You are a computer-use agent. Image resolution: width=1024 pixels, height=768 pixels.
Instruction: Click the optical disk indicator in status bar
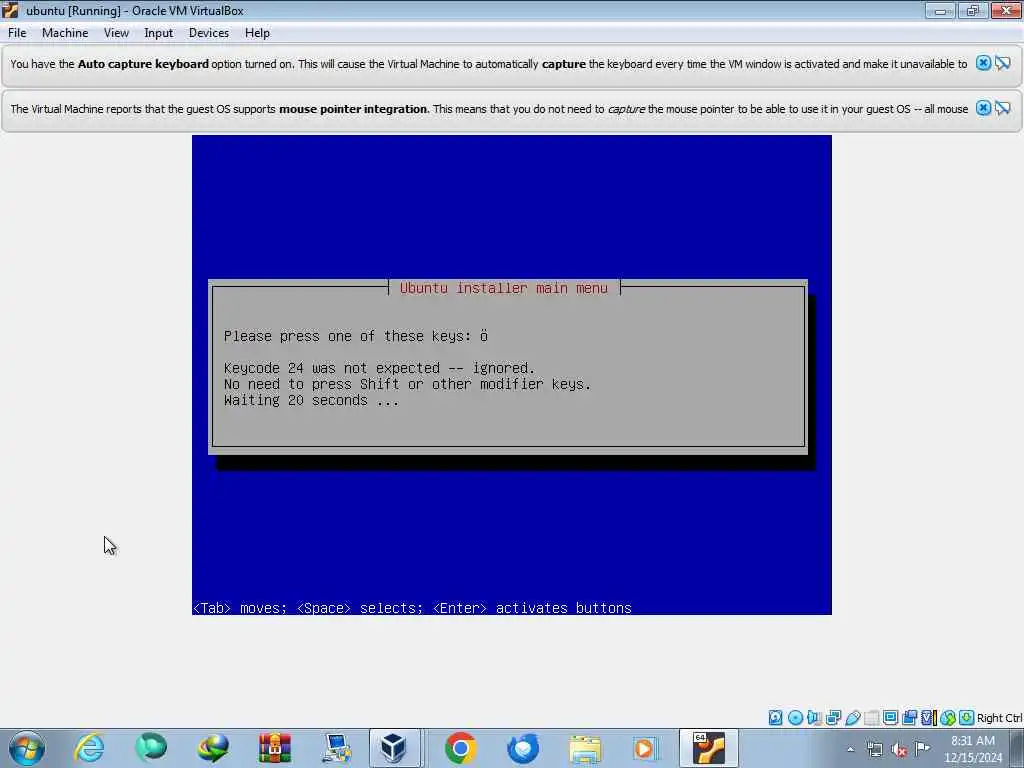point(795,718)
